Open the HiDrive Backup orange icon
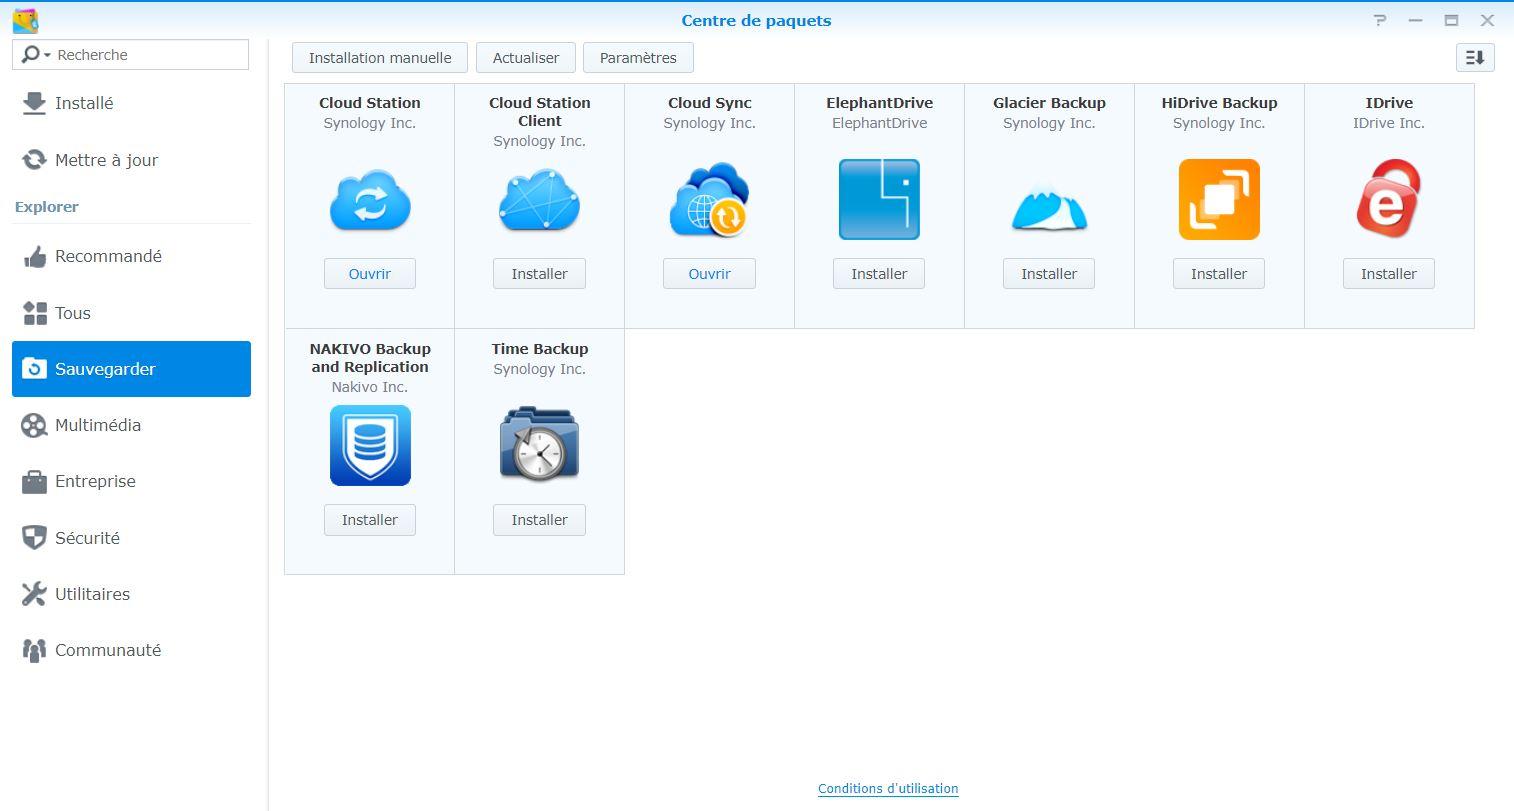 (x=1219, y=200)
